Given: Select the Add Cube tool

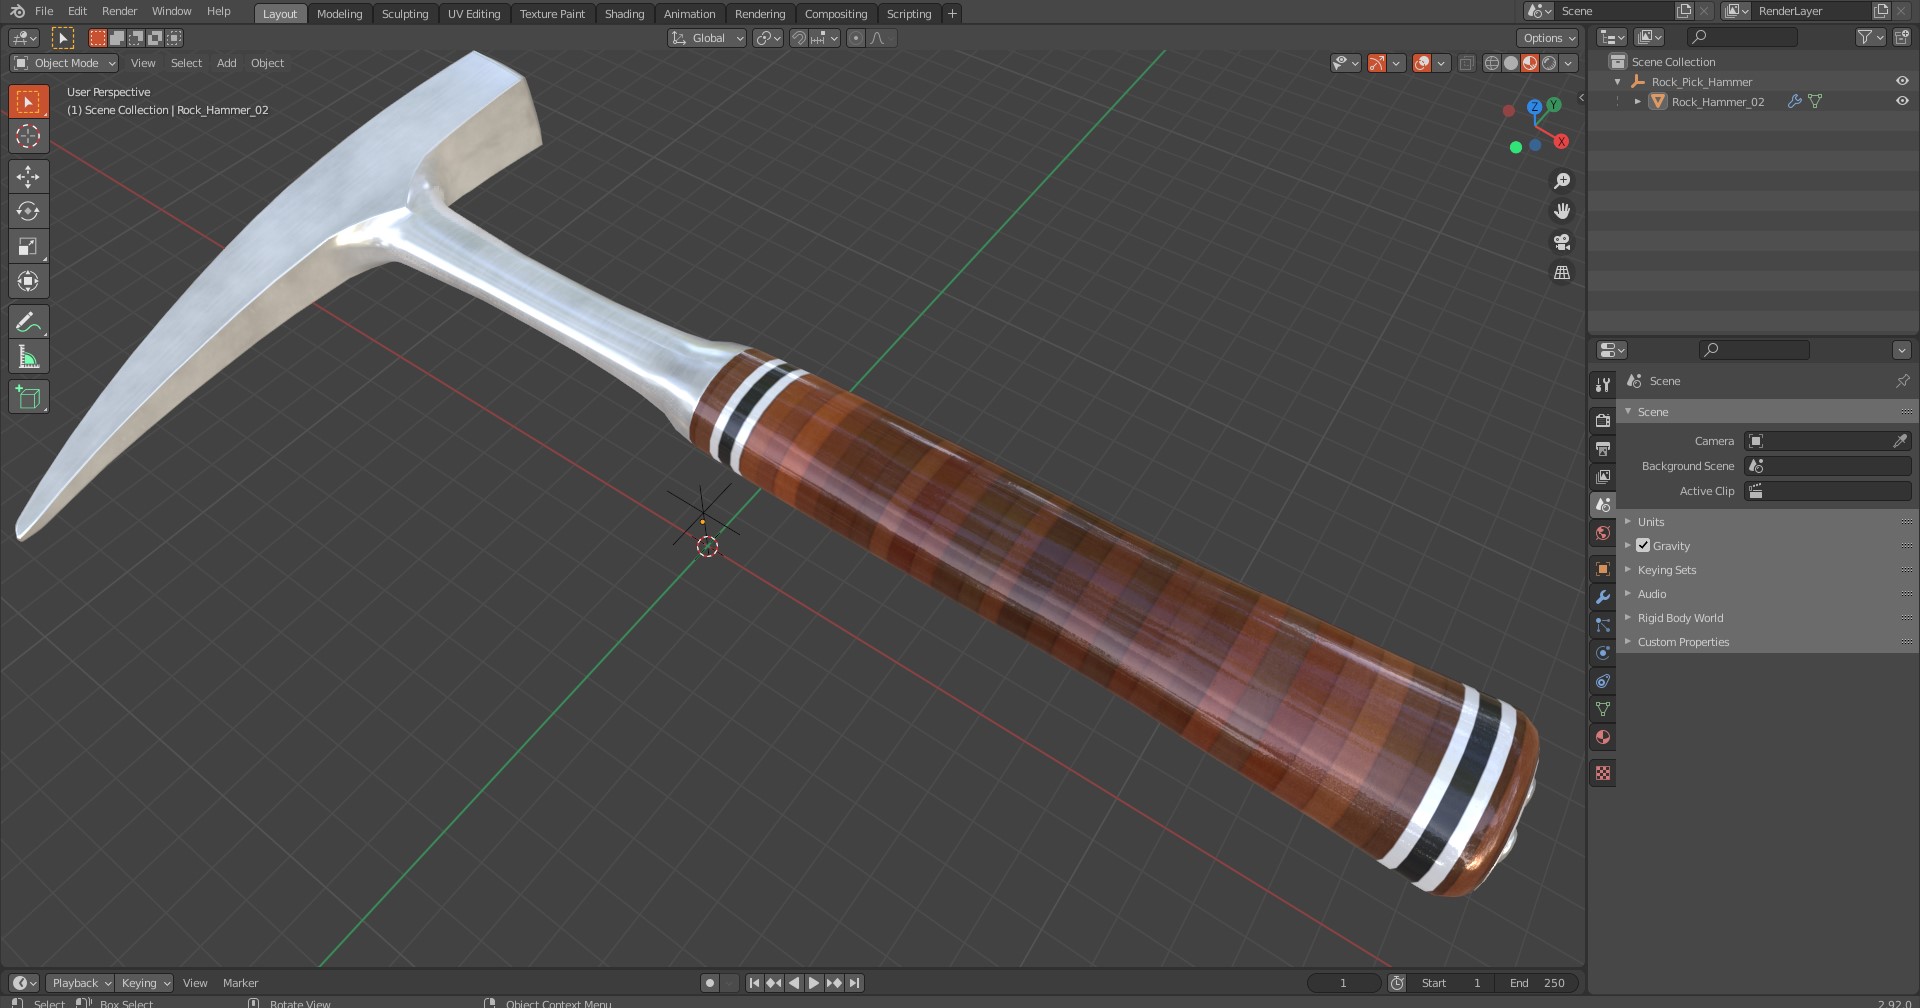Looking at the screenshot, I should tap(28, 397).
